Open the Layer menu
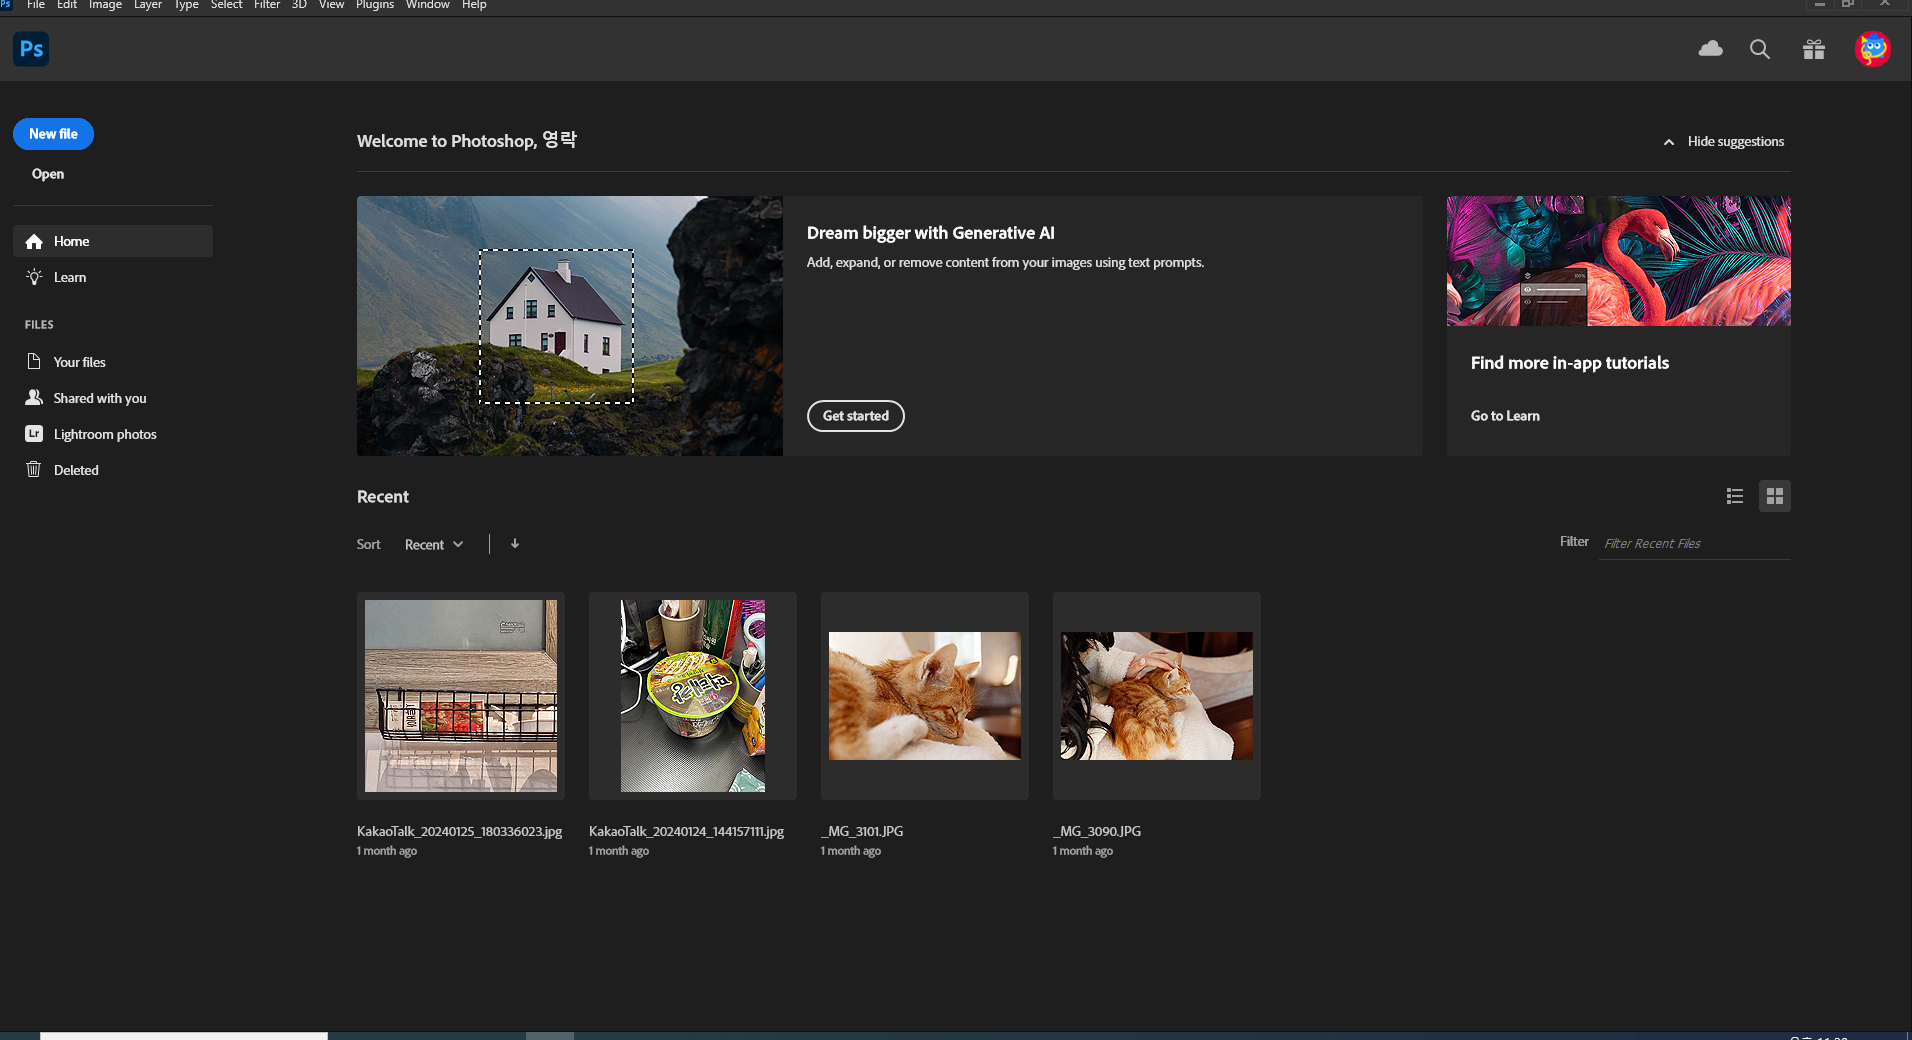1912x1040 pixels. [148, 5]
